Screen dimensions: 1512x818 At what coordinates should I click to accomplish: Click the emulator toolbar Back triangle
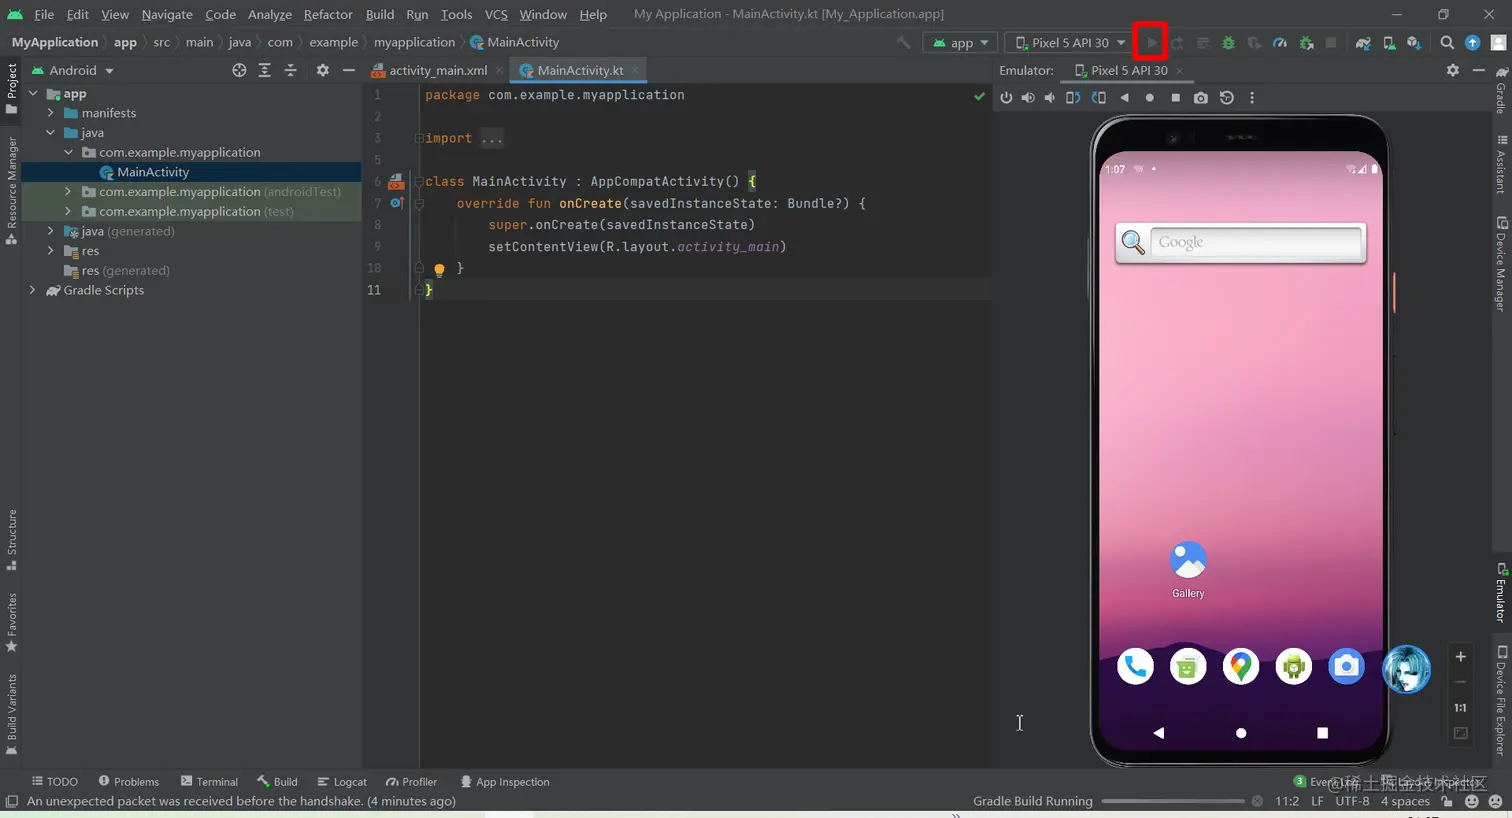[1125, 98]
